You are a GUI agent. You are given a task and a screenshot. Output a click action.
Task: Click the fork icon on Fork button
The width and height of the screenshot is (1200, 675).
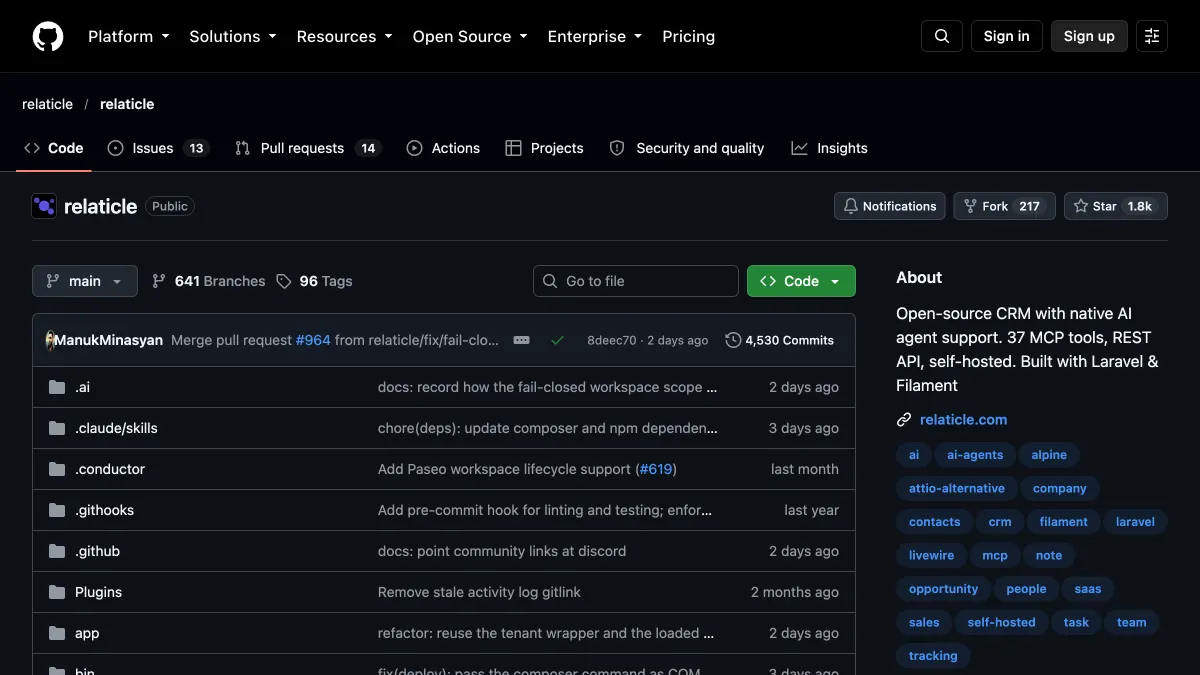pyautogui.click(x=970, y=206)
